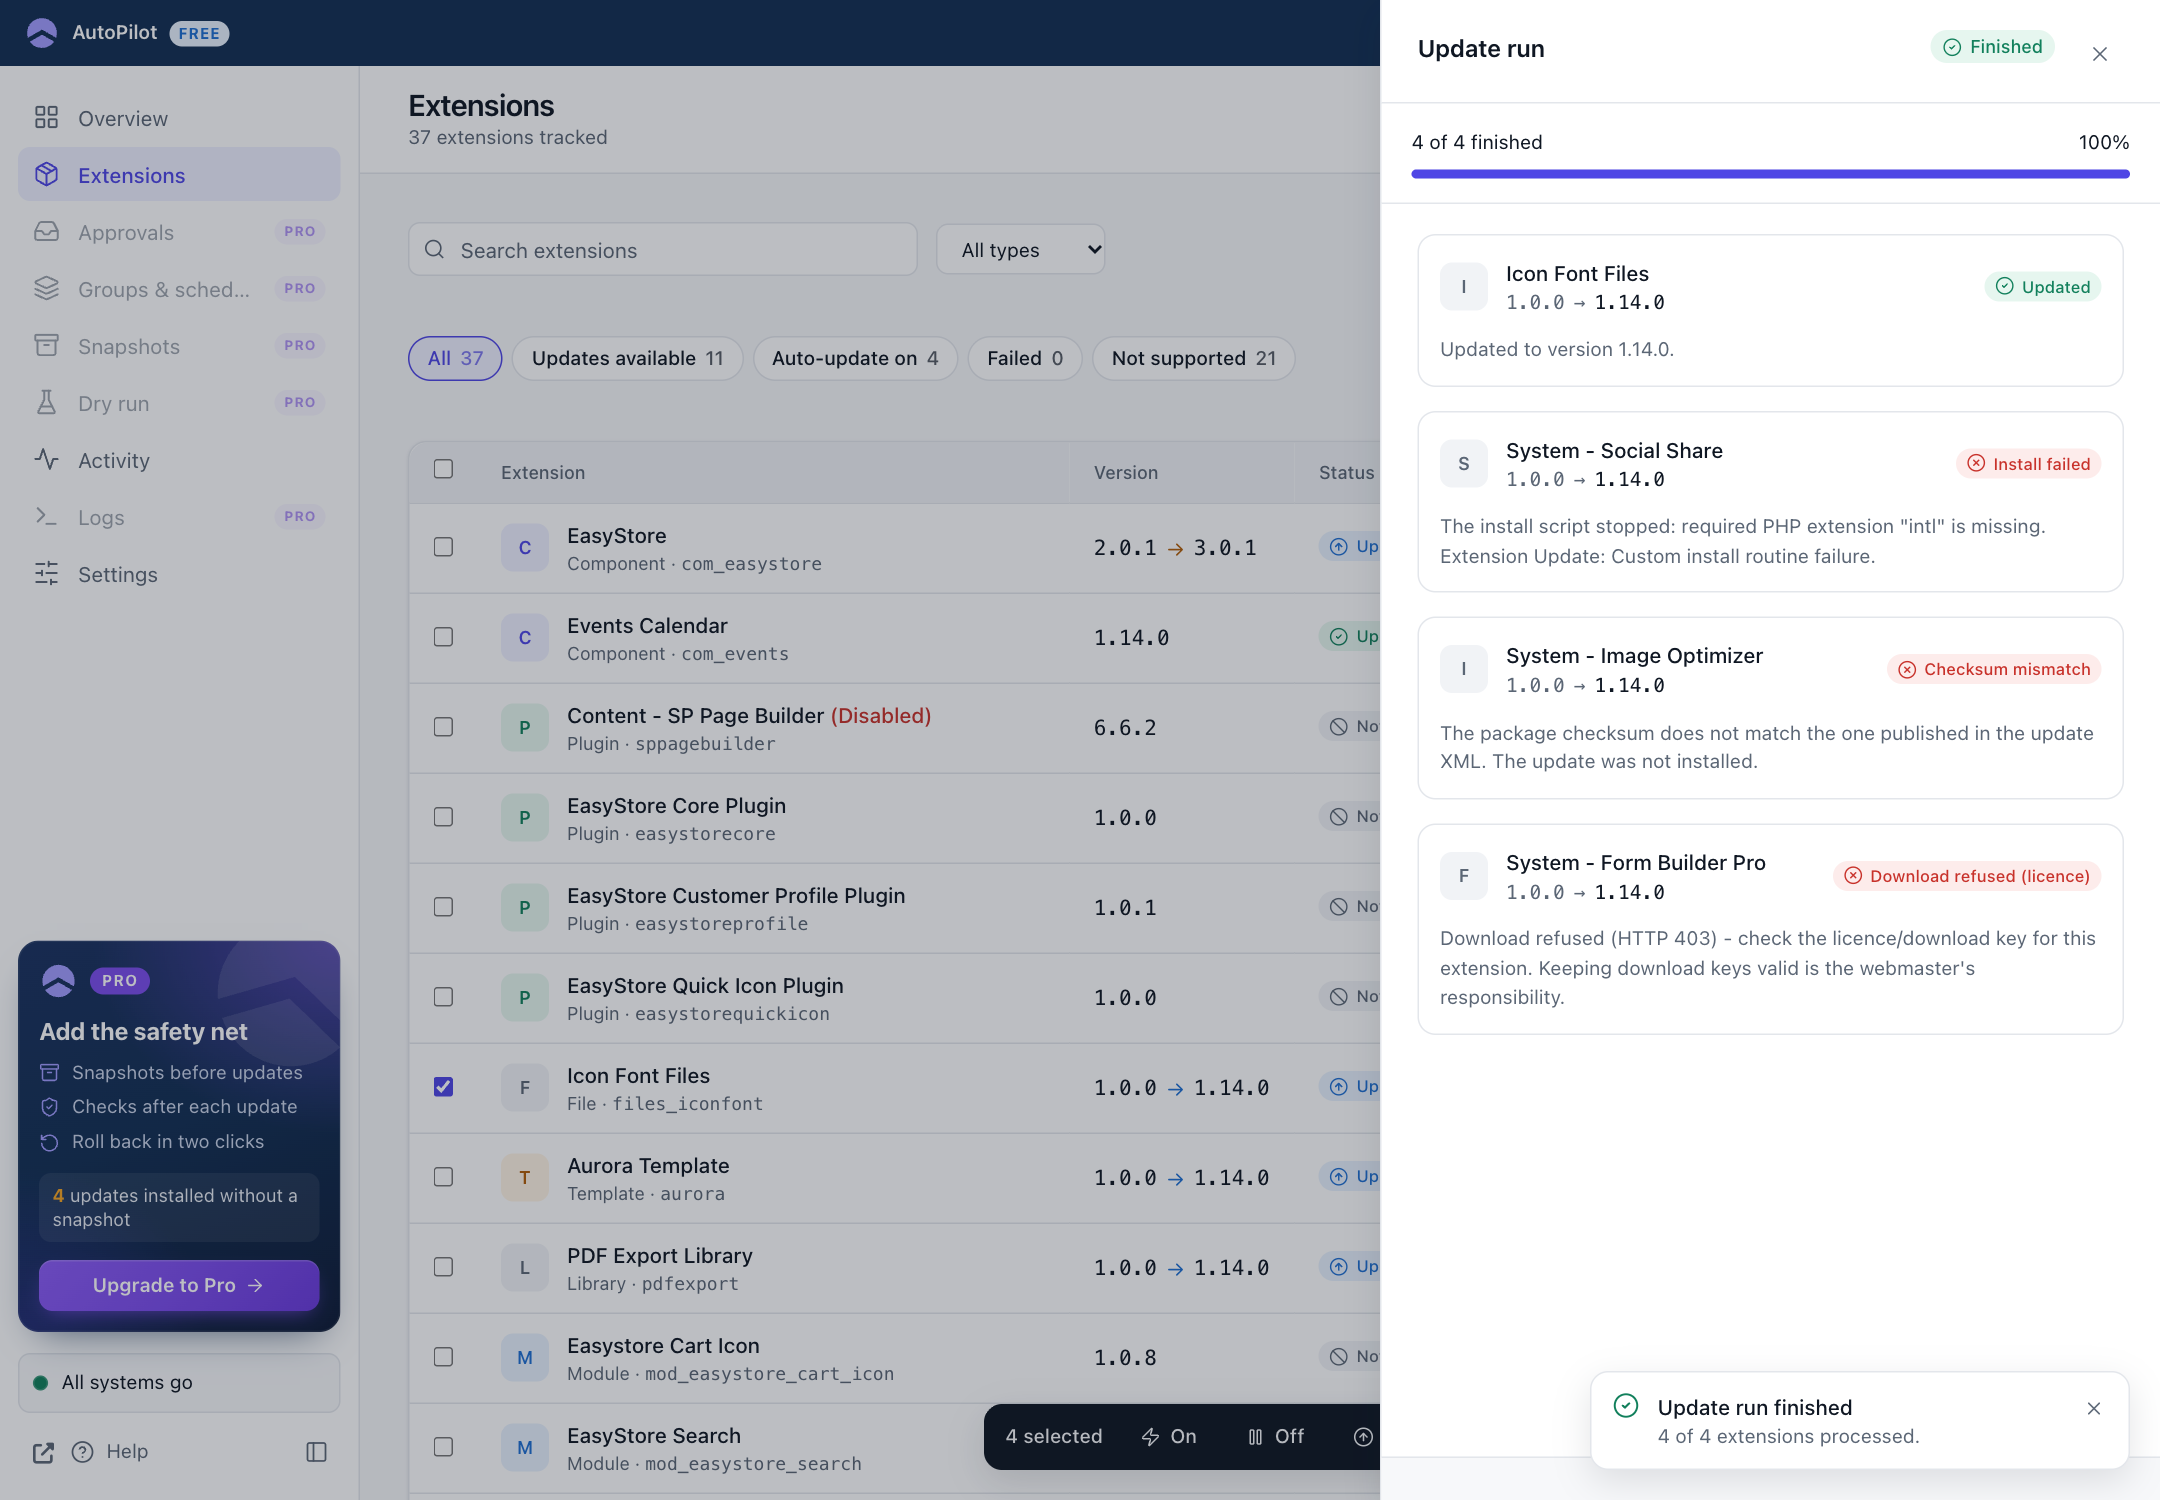This screenshot has width=2160, height=1500.
Task: Uncheck the Icon Font Files checkbox
Action: 443,1087
